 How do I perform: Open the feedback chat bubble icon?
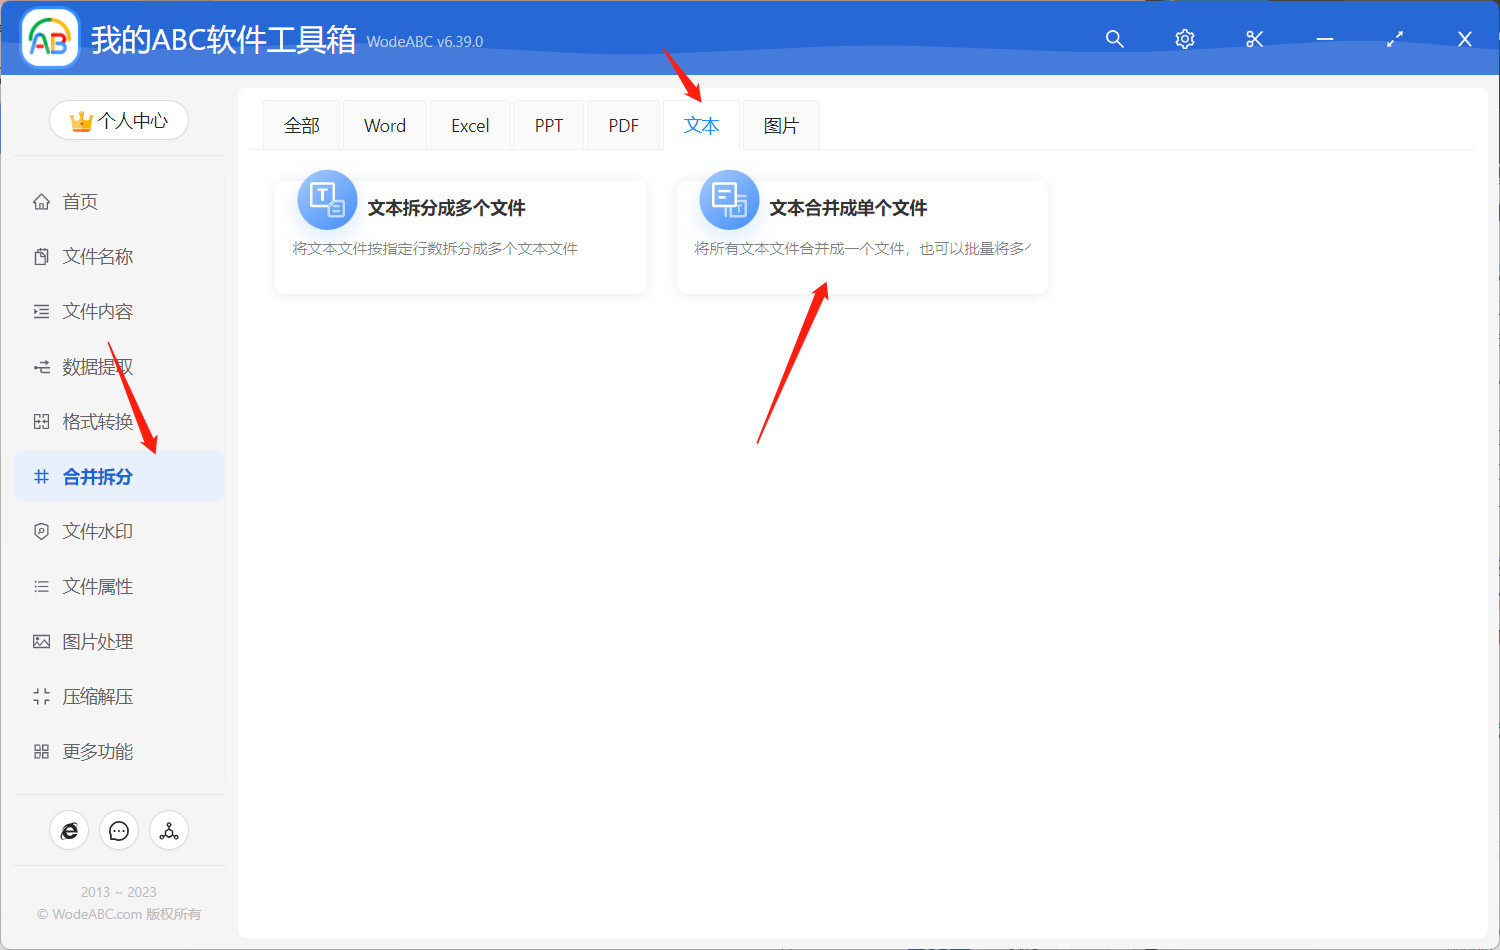point(119,830)
